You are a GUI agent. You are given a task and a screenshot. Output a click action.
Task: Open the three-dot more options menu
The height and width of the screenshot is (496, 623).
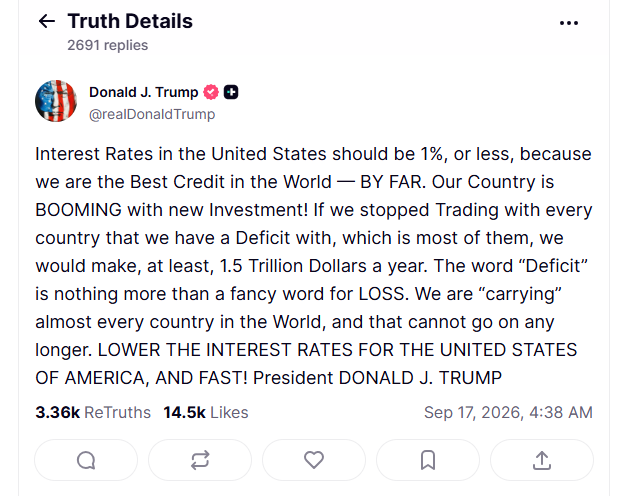pos(569,23)
